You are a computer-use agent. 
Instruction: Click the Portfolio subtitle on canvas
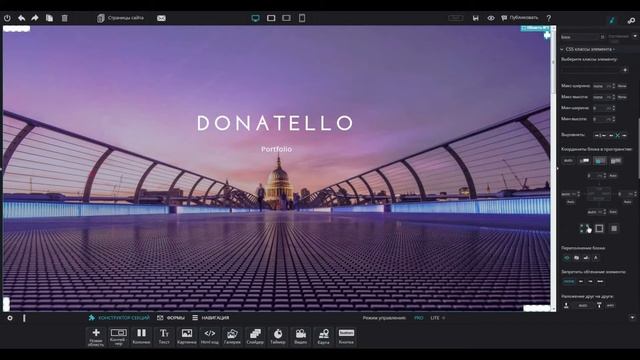click(x=276, y=149)
